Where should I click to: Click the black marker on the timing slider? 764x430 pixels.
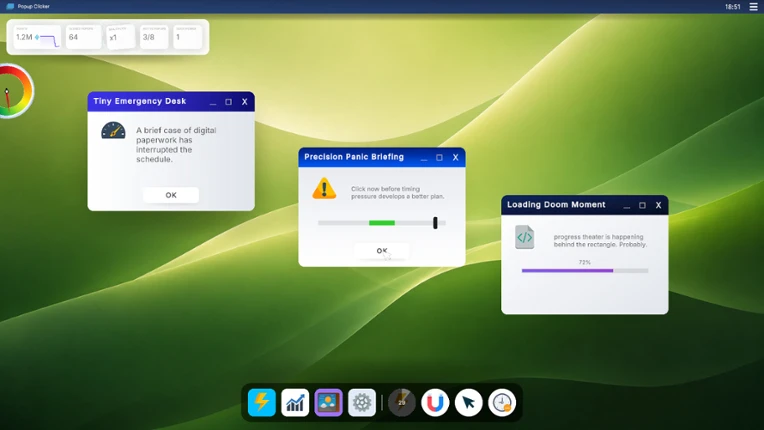435,223
